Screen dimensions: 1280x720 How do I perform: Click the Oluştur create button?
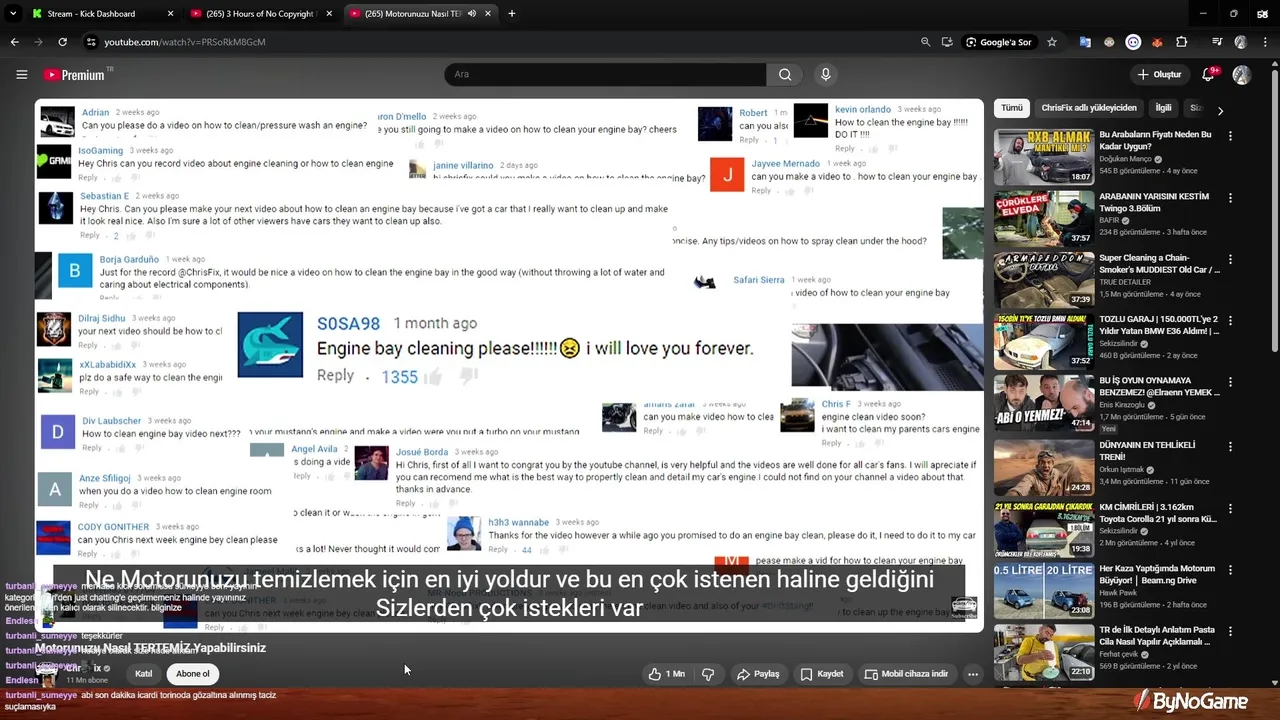[x=1160, y=74]
